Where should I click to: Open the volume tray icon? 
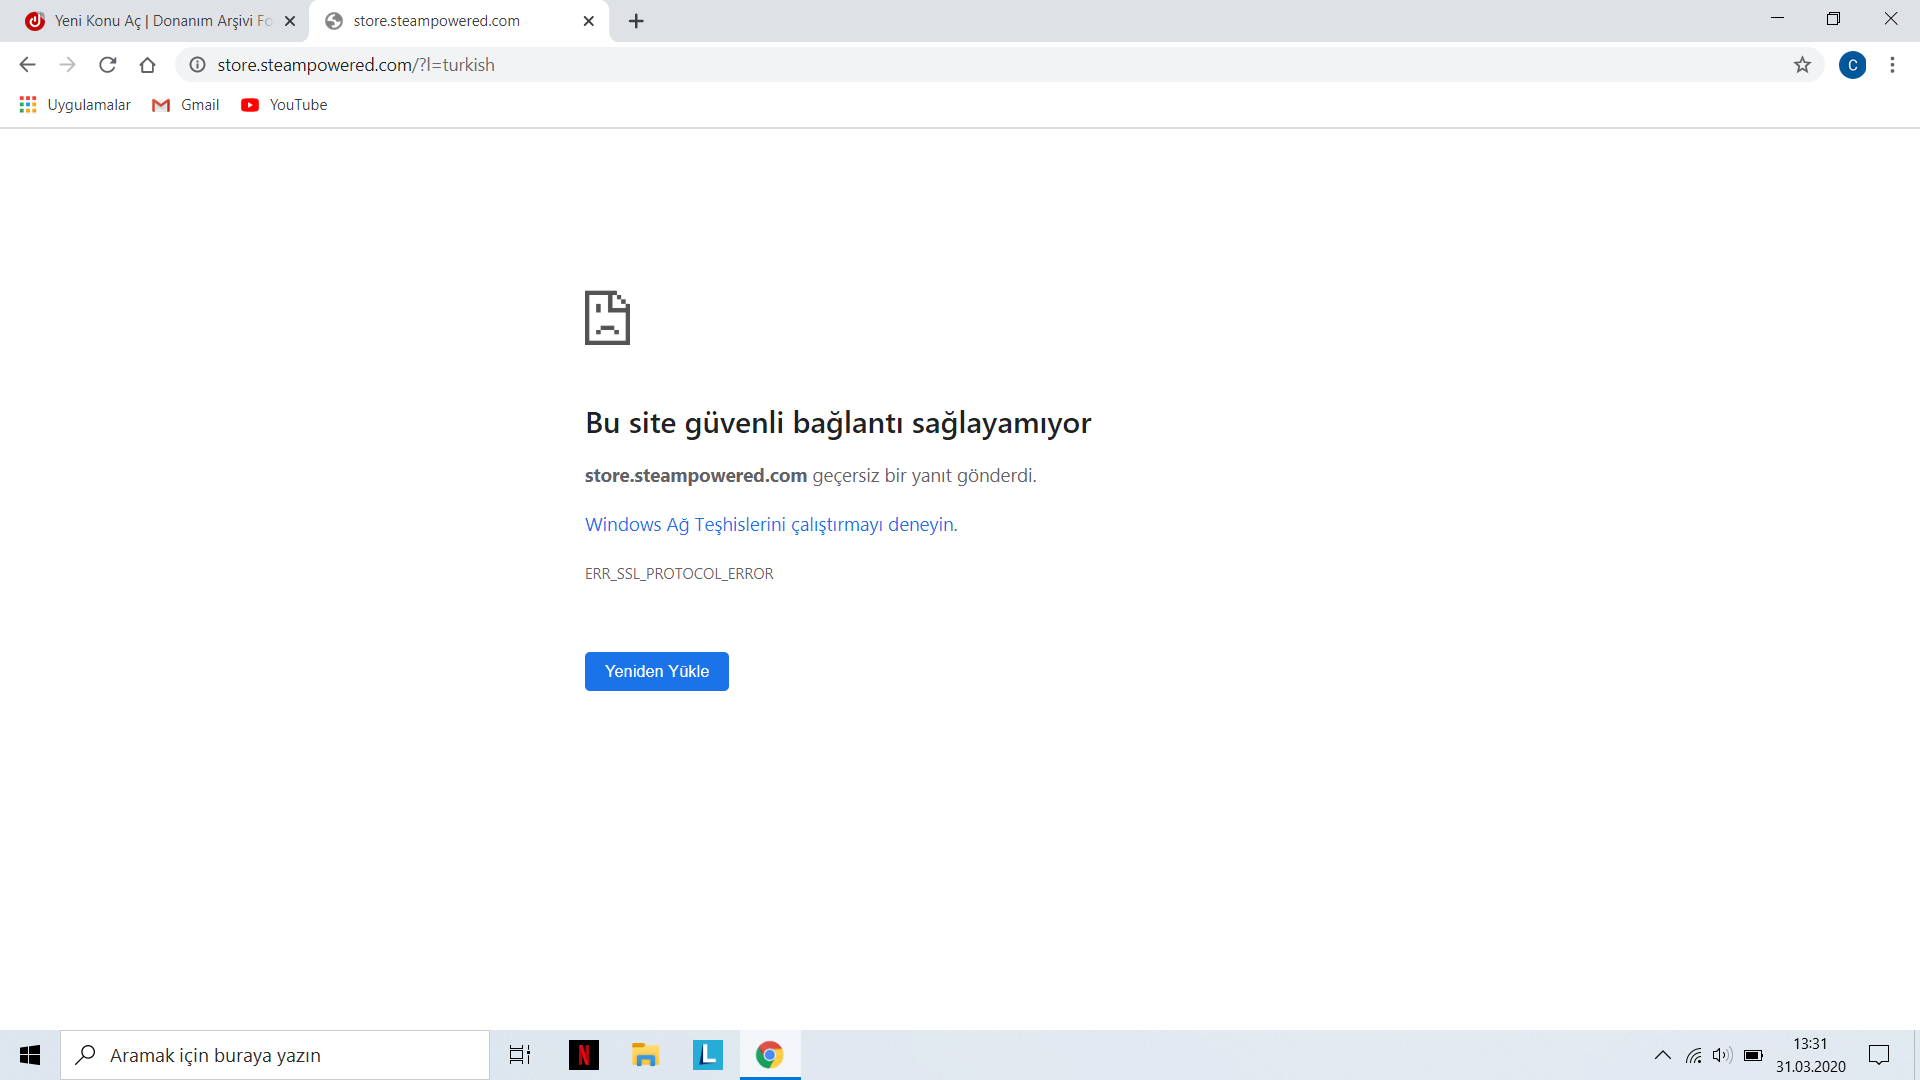tap(1721, 1055)
